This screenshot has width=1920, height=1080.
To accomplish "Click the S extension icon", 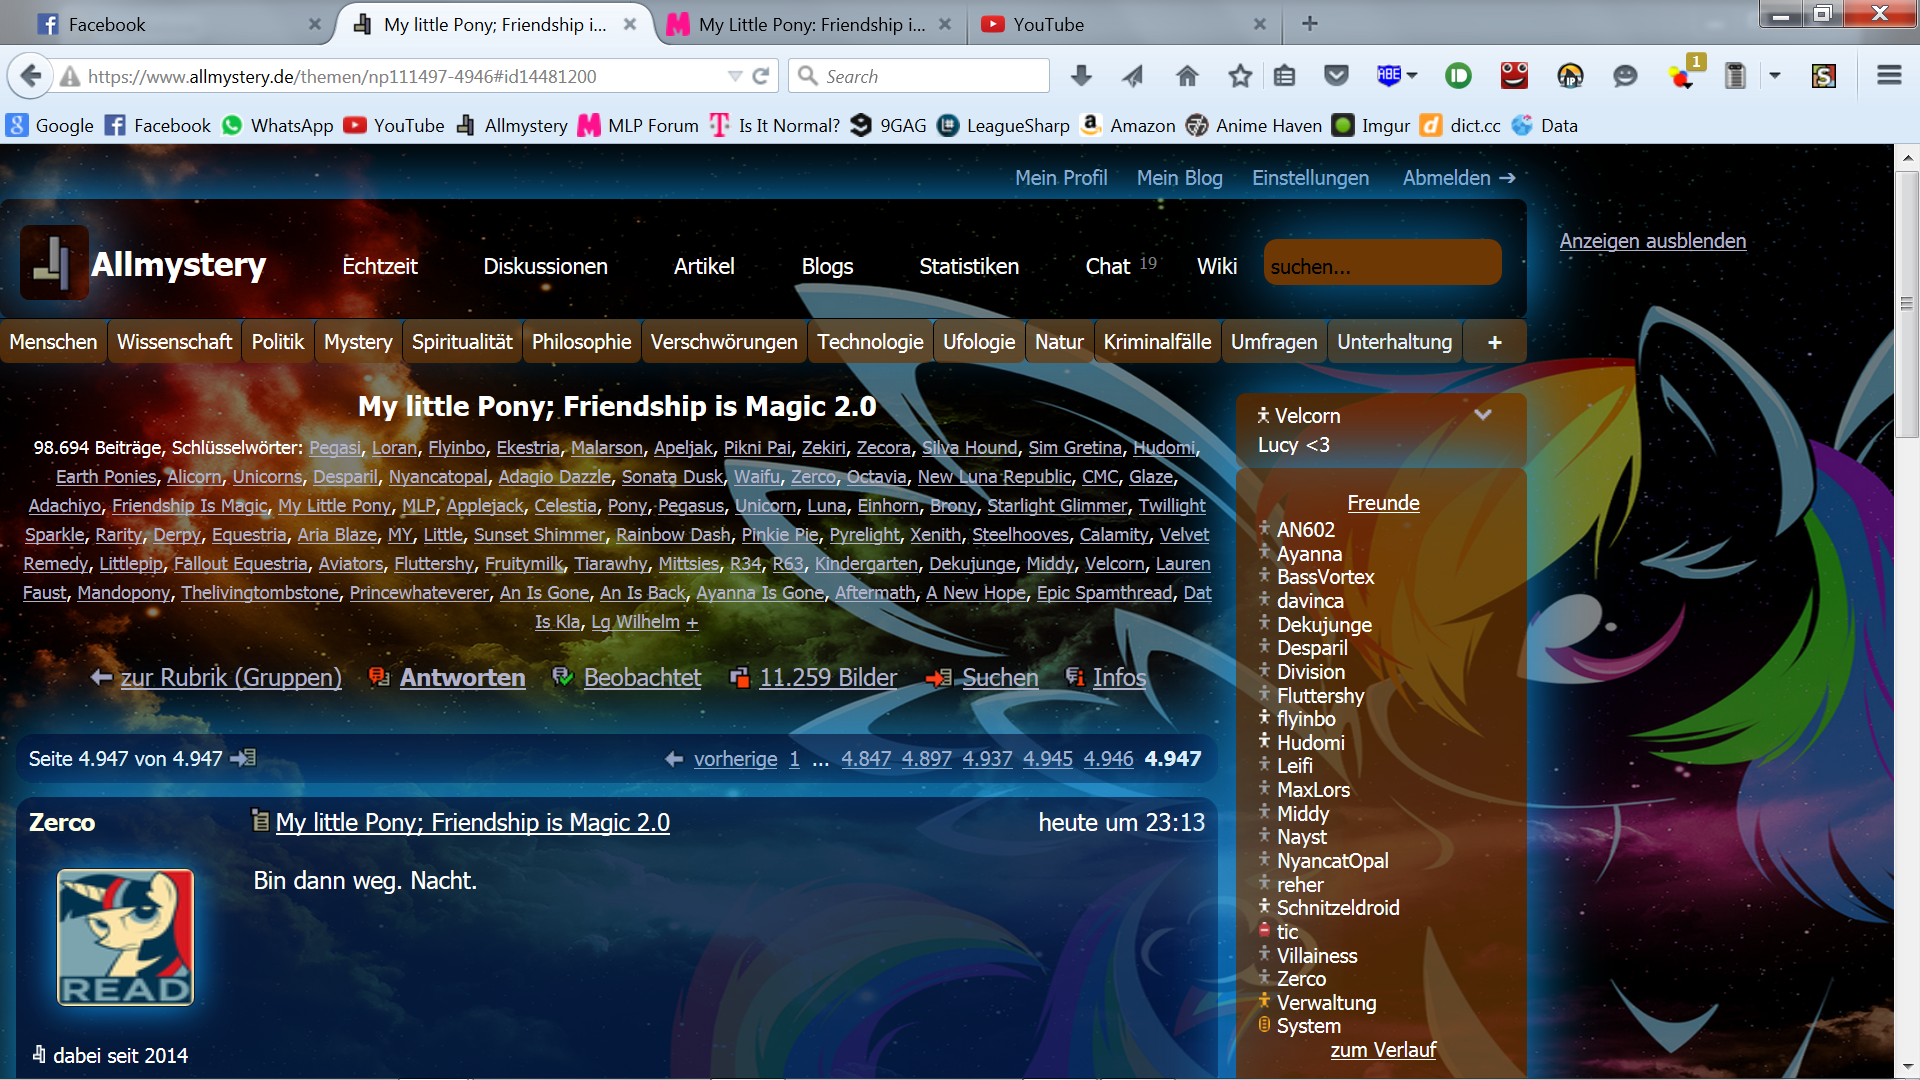I will pyautogui.click(x=1824, y=76).
